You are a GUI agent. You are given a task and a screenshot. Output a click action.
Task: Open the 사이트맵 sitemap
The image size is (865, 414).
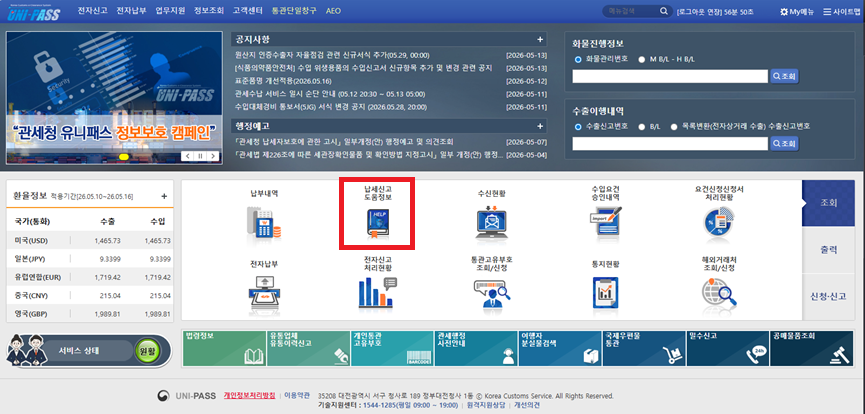tap(841, 12)
